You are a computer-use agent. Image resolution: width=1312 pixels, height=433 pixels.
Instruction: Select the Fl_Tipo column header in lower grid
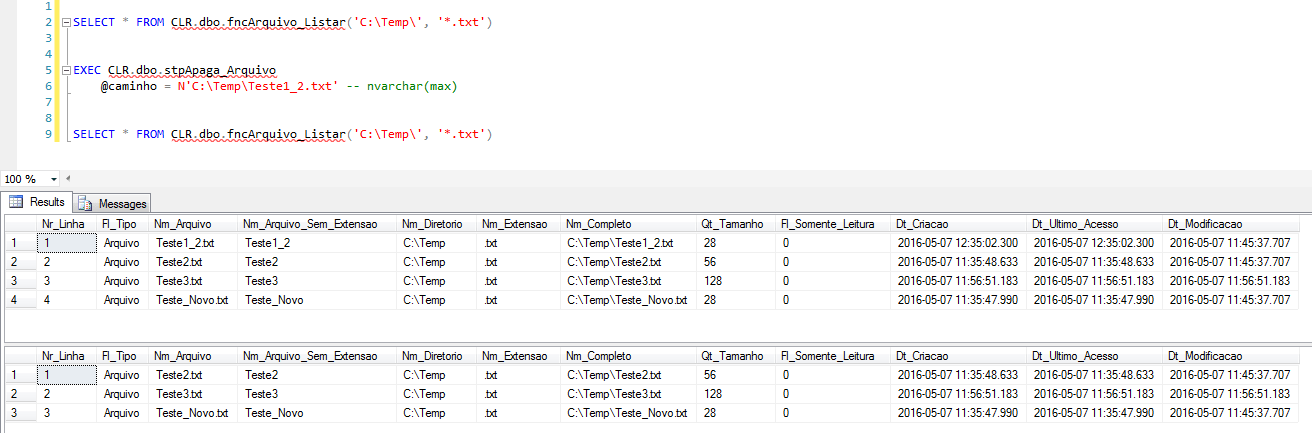click(x=123, y=356)
